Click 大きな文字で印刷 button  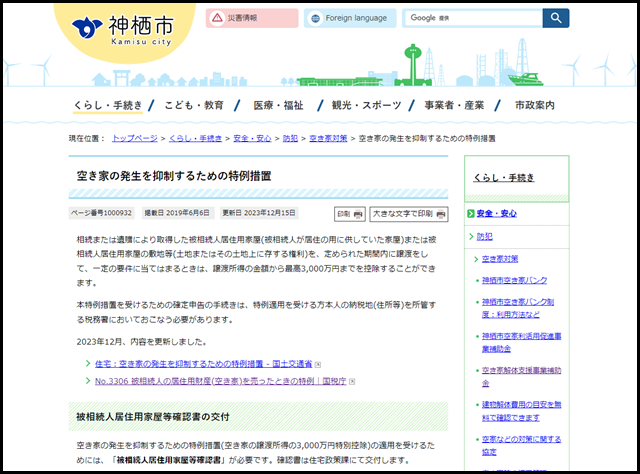[x=409, y=214]
